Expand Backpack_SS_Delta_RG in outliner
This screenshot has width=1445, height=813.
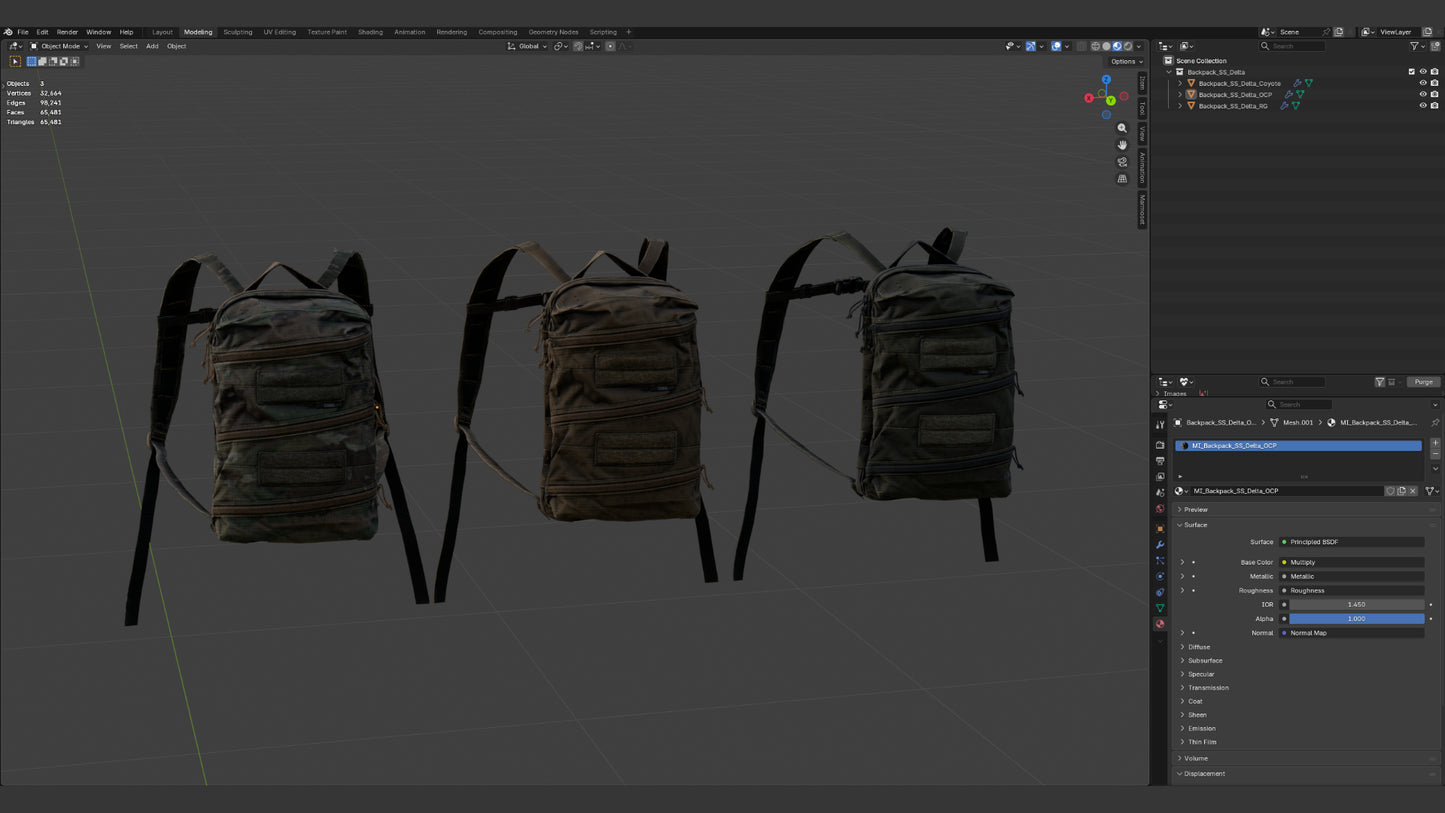1180,106
